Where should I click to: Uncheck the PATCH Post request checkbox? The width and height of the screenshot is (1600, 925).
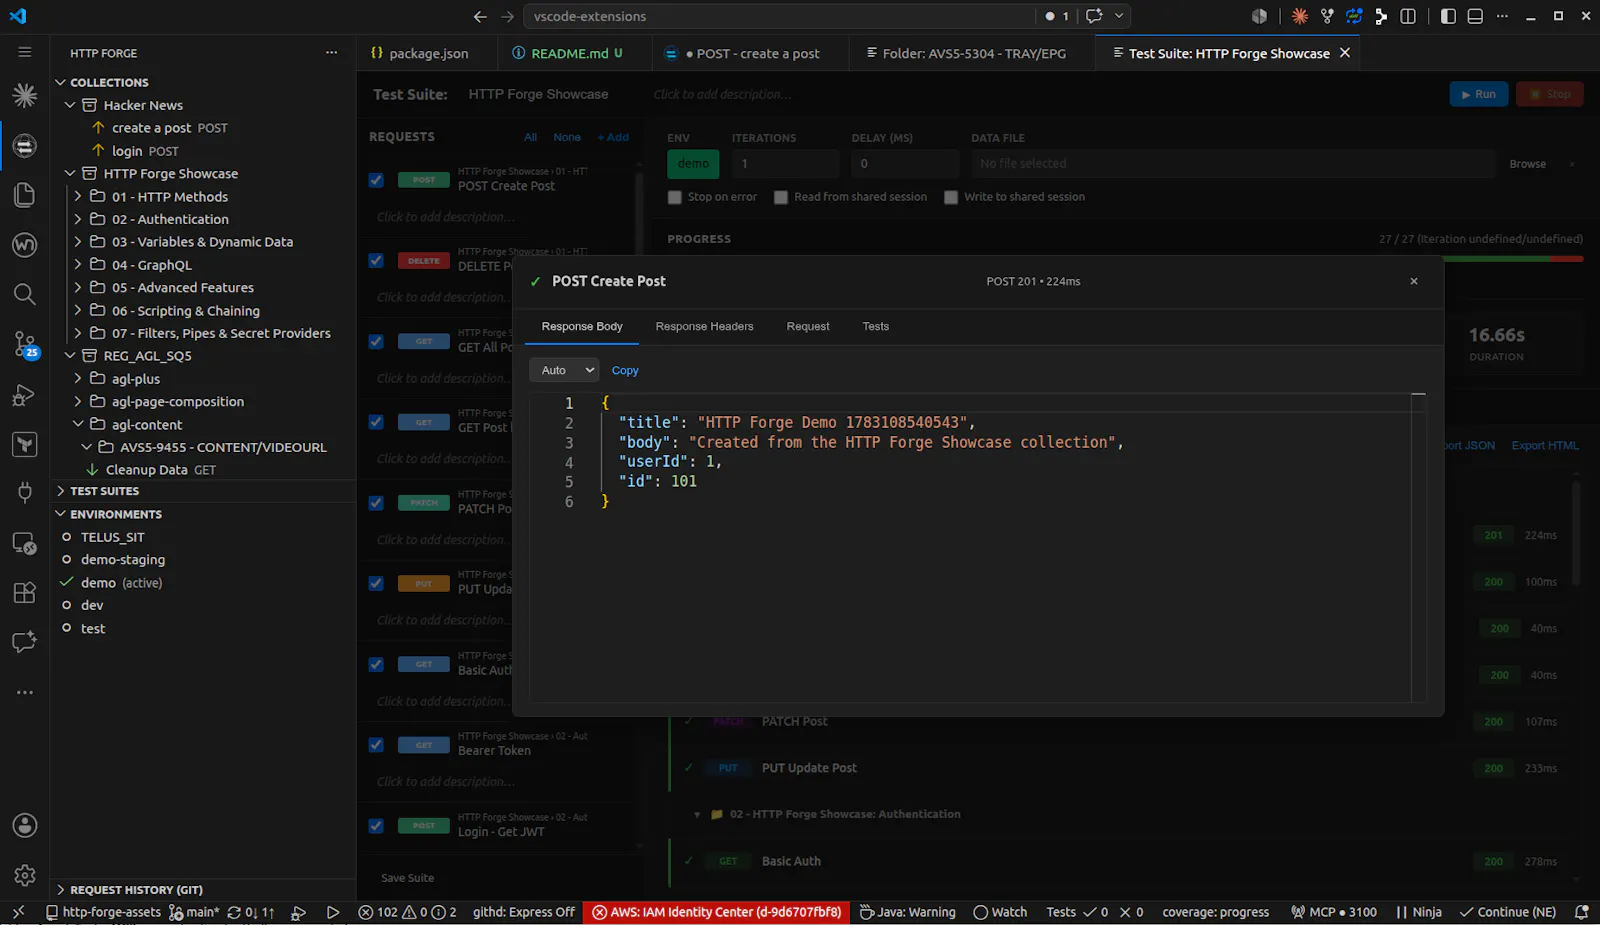pos(376,503)
